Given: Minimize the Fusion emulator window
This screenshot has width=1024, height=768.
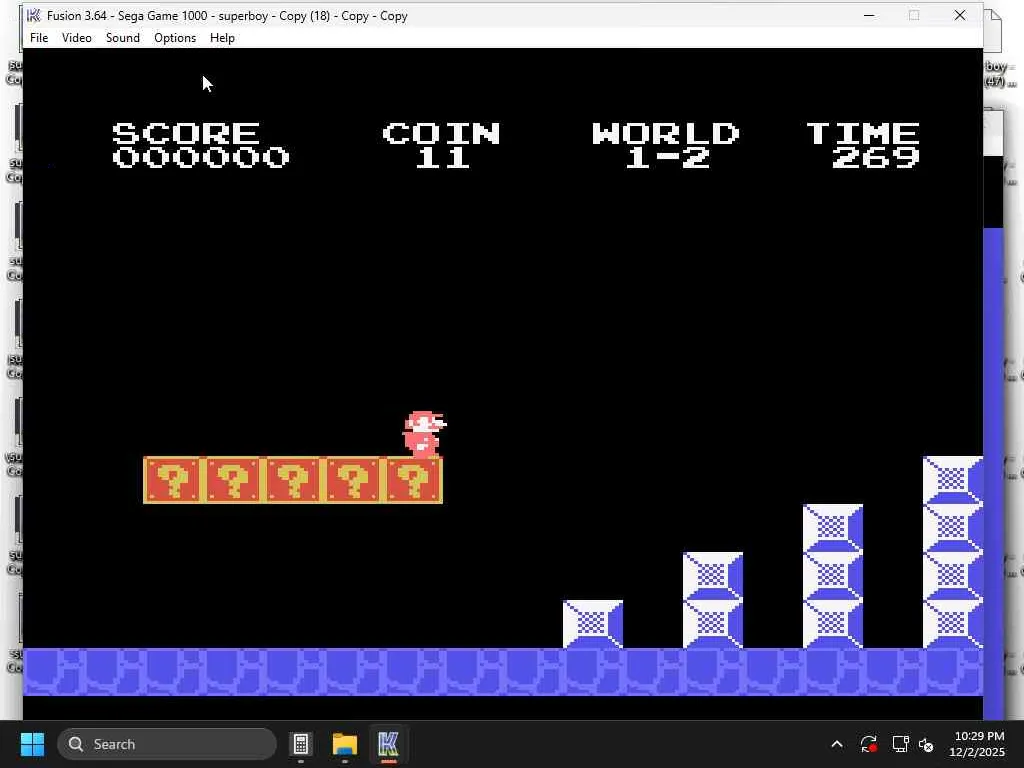Looking at the screenshot, I should [869, 16].
